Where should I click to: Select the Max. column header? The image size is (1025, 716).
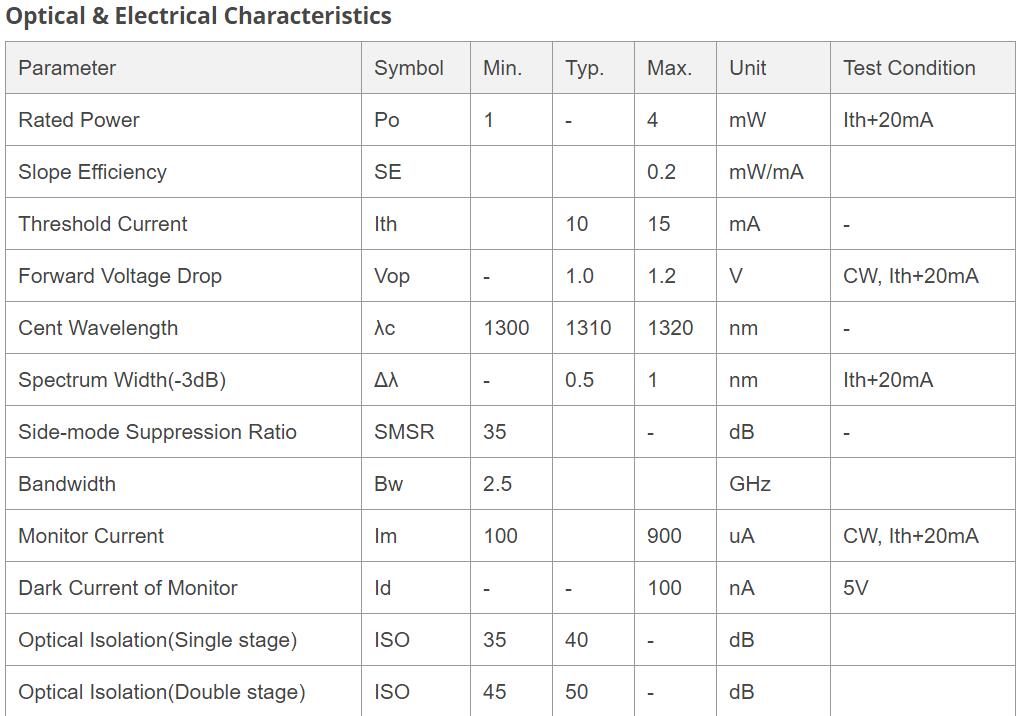click(669, 68)
